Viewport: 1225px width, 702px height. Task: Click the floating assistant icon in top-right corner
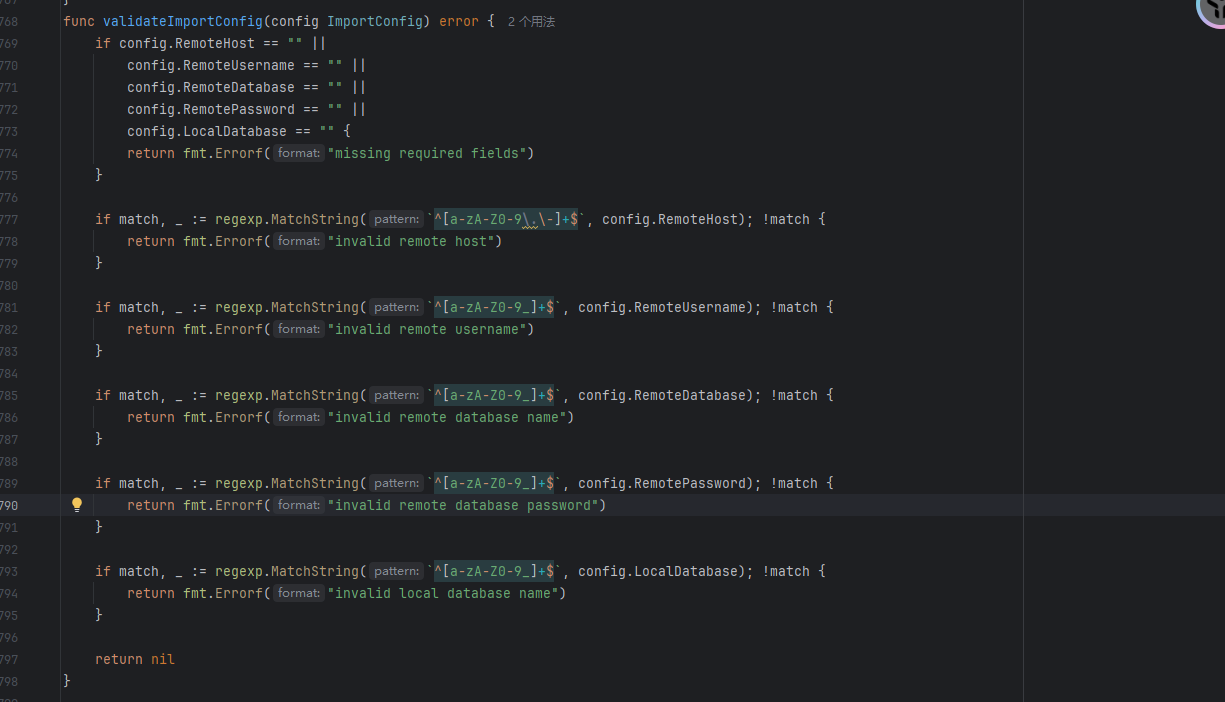click(x=1212, y=8)
